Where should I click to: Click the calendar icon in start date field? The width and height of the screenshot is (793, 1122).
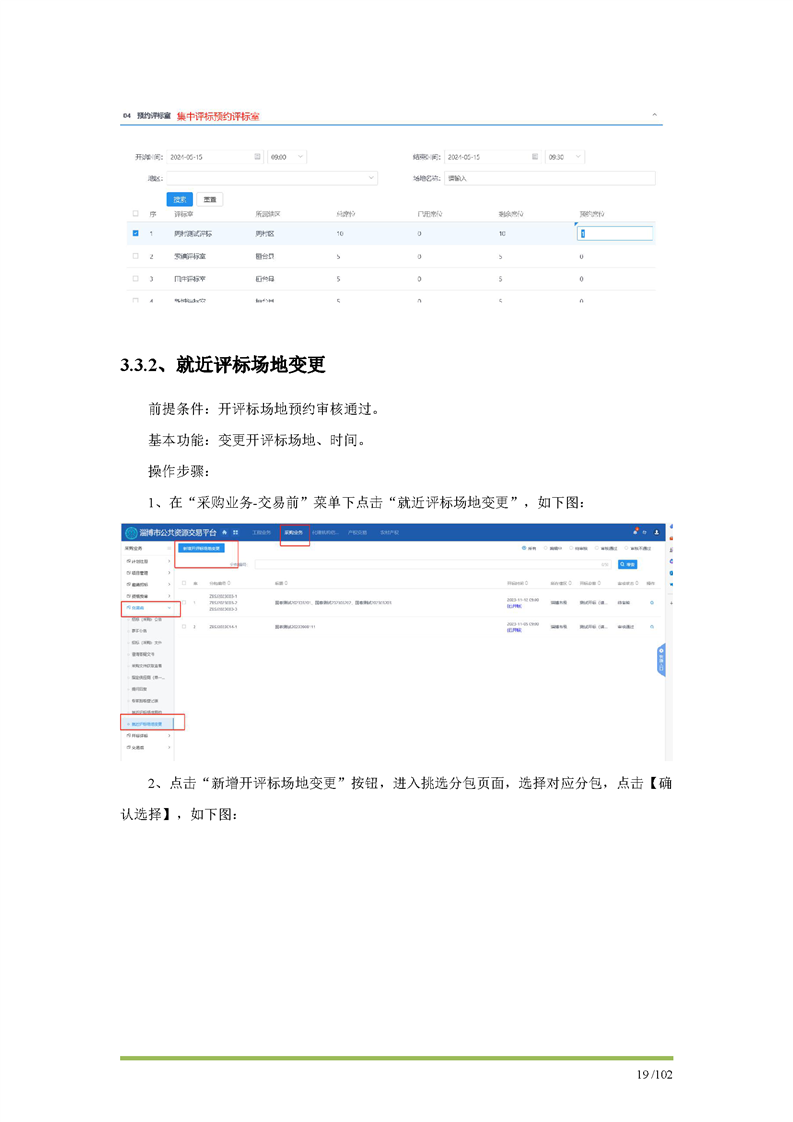point(257,157)
